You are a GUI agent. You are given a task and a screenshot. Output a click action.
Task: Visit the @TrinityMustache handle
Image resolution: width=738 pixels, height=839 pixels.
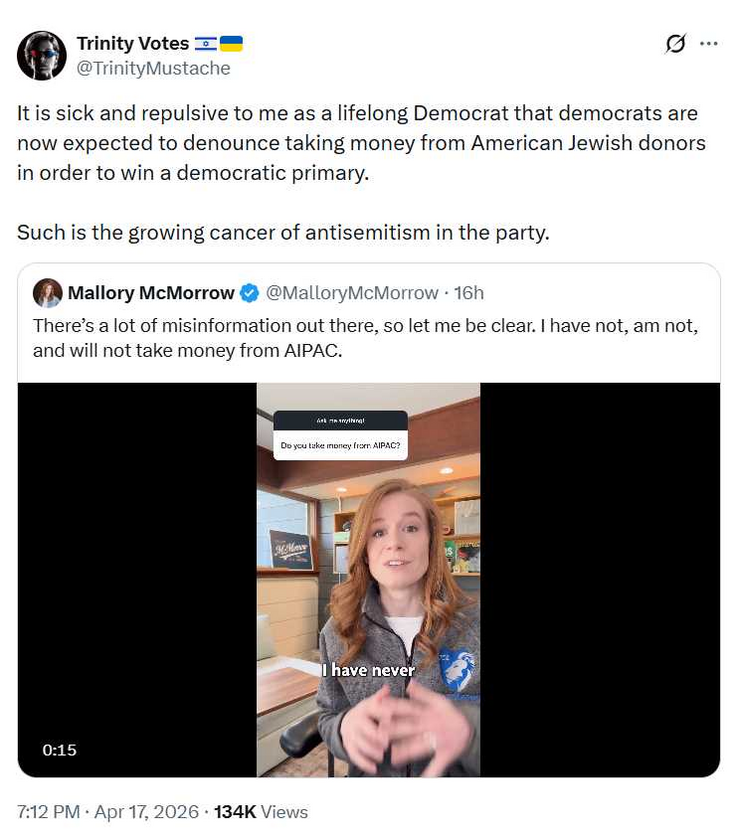tap(153, 68)
